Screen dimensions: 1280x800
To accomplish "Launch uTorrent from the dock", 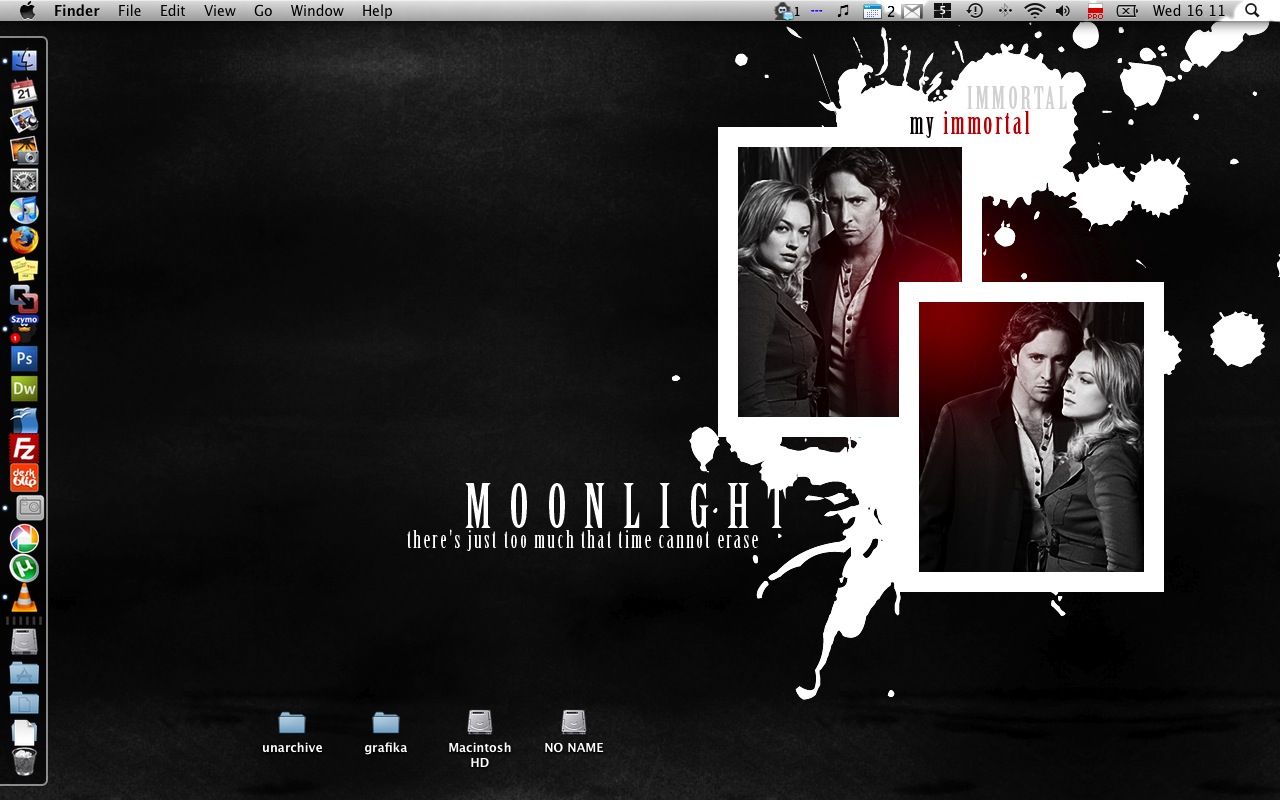I will 24,568.
